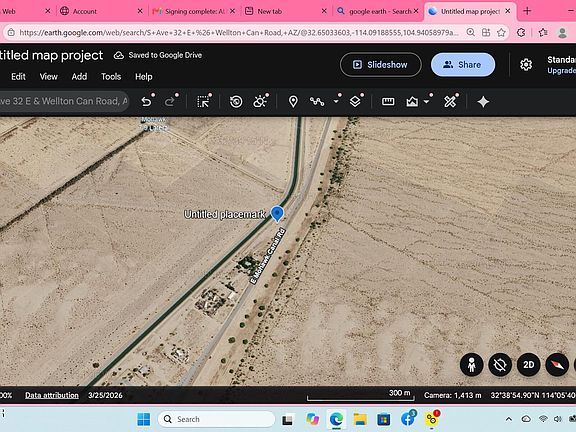Open the Windows Start menu

(144, 419)
